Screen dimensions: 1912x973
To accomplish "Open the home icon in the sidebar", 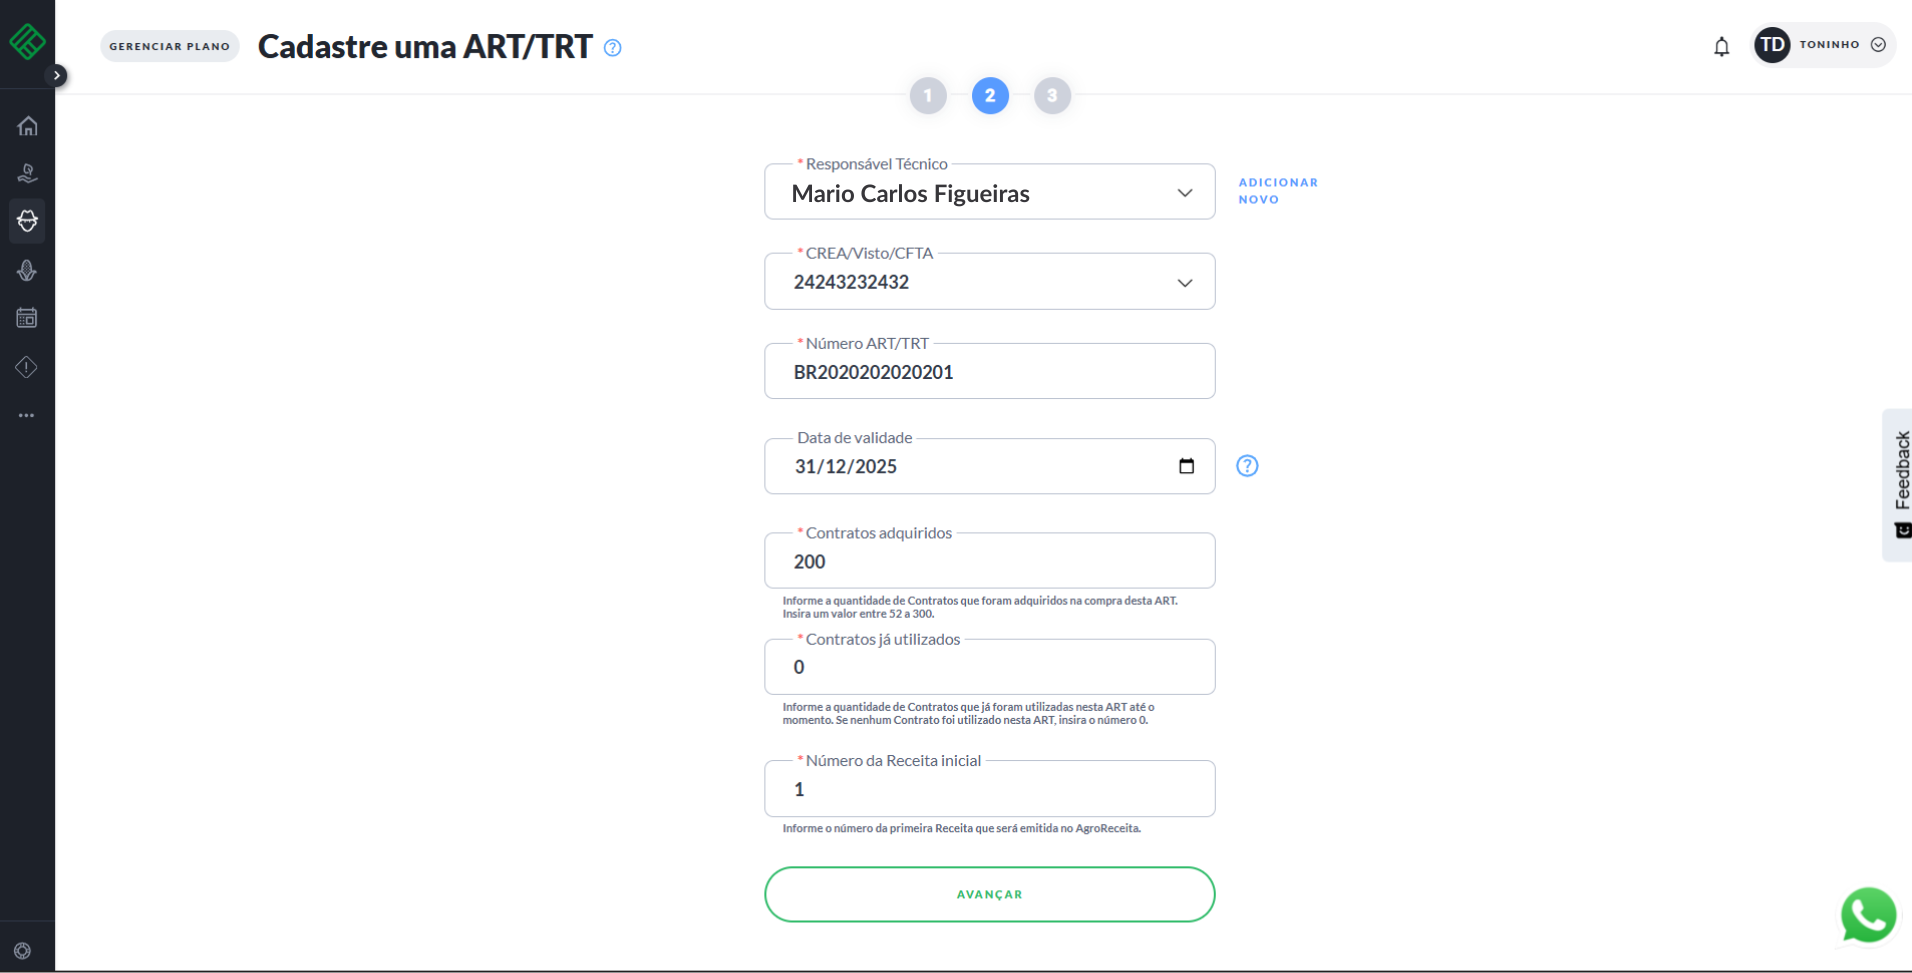I will pos(27,126).
